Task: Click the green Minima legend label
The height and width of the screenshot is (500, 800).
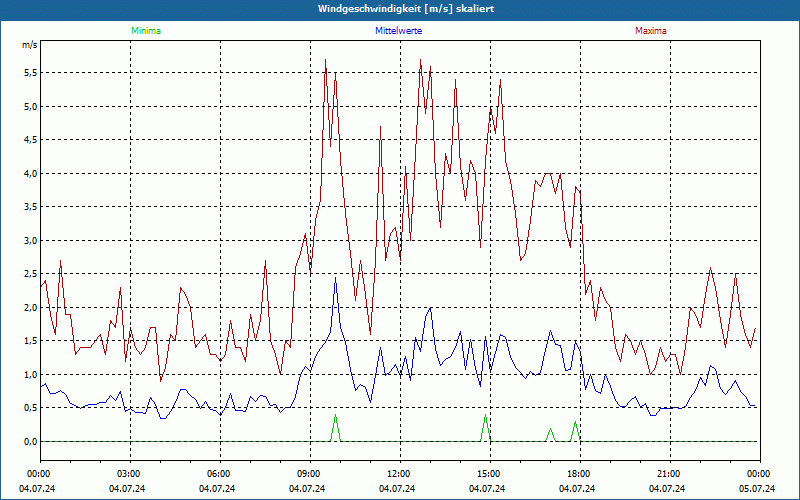Action: 146,31
